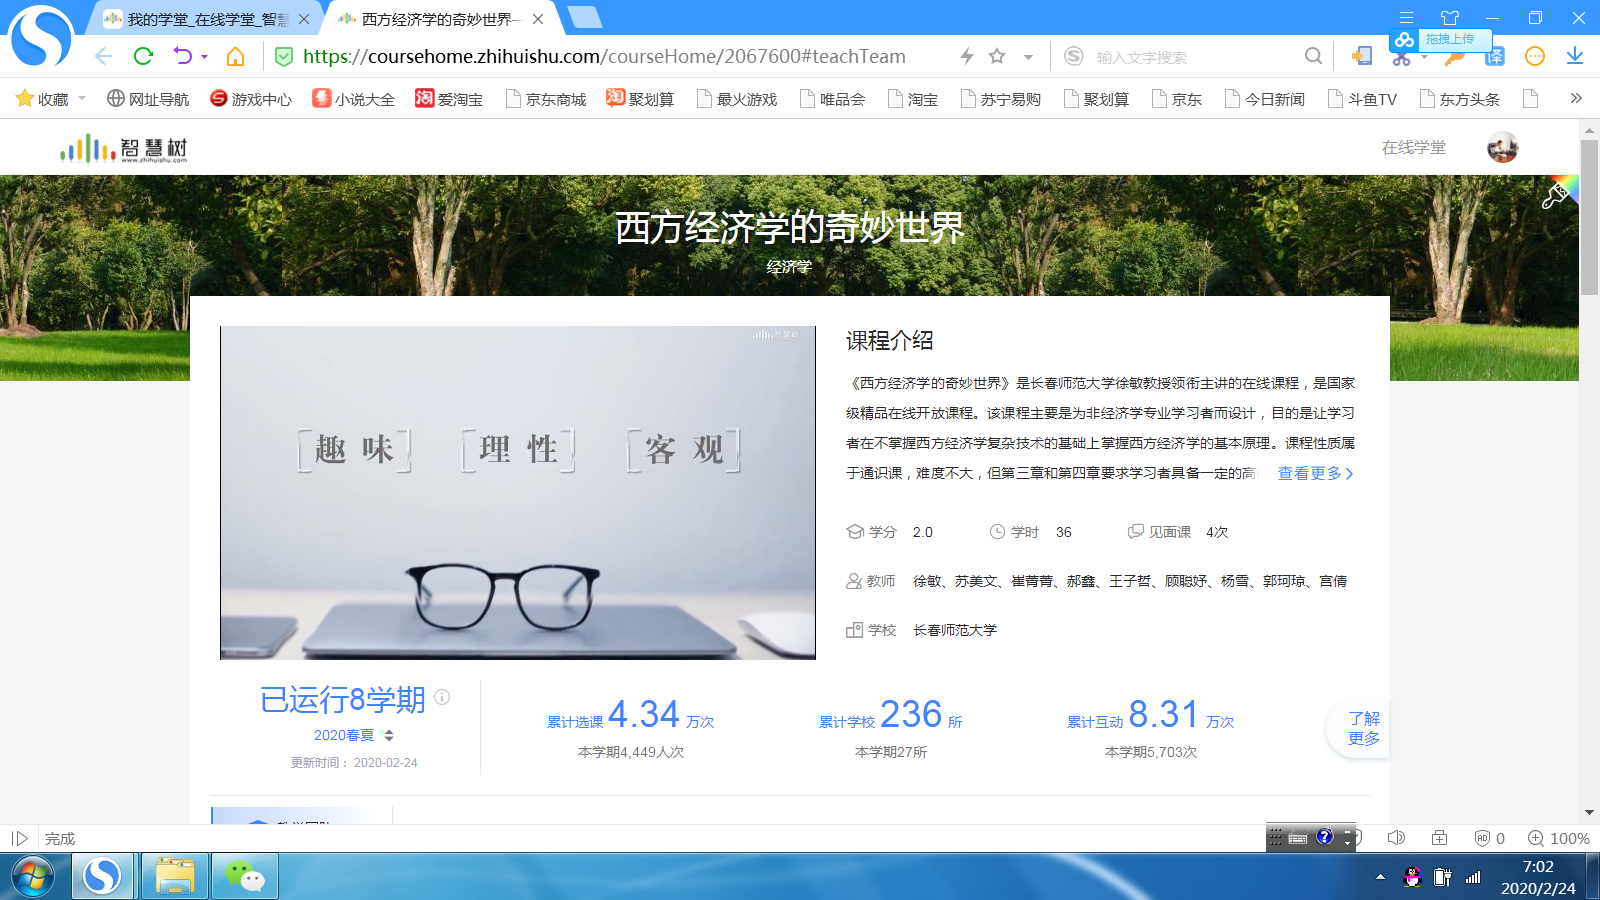
Task: Click the blue translate (译) icon
Action: (1494, 57)
